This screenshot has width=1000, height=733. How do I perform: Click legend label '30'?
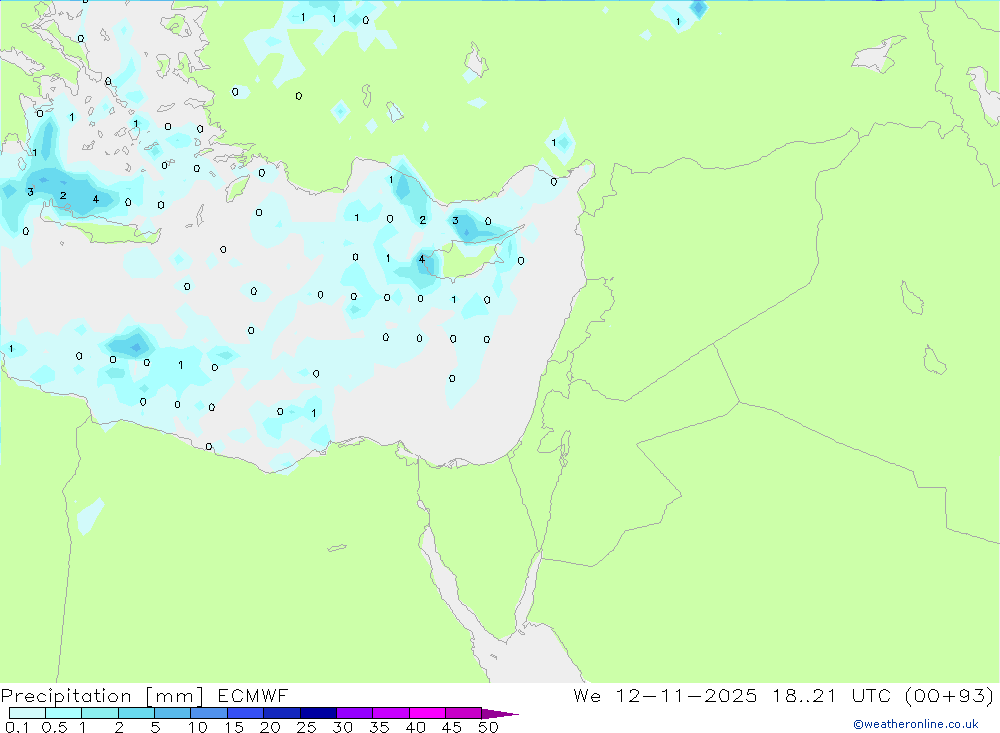pyautogui.click(x=342, y=727)
